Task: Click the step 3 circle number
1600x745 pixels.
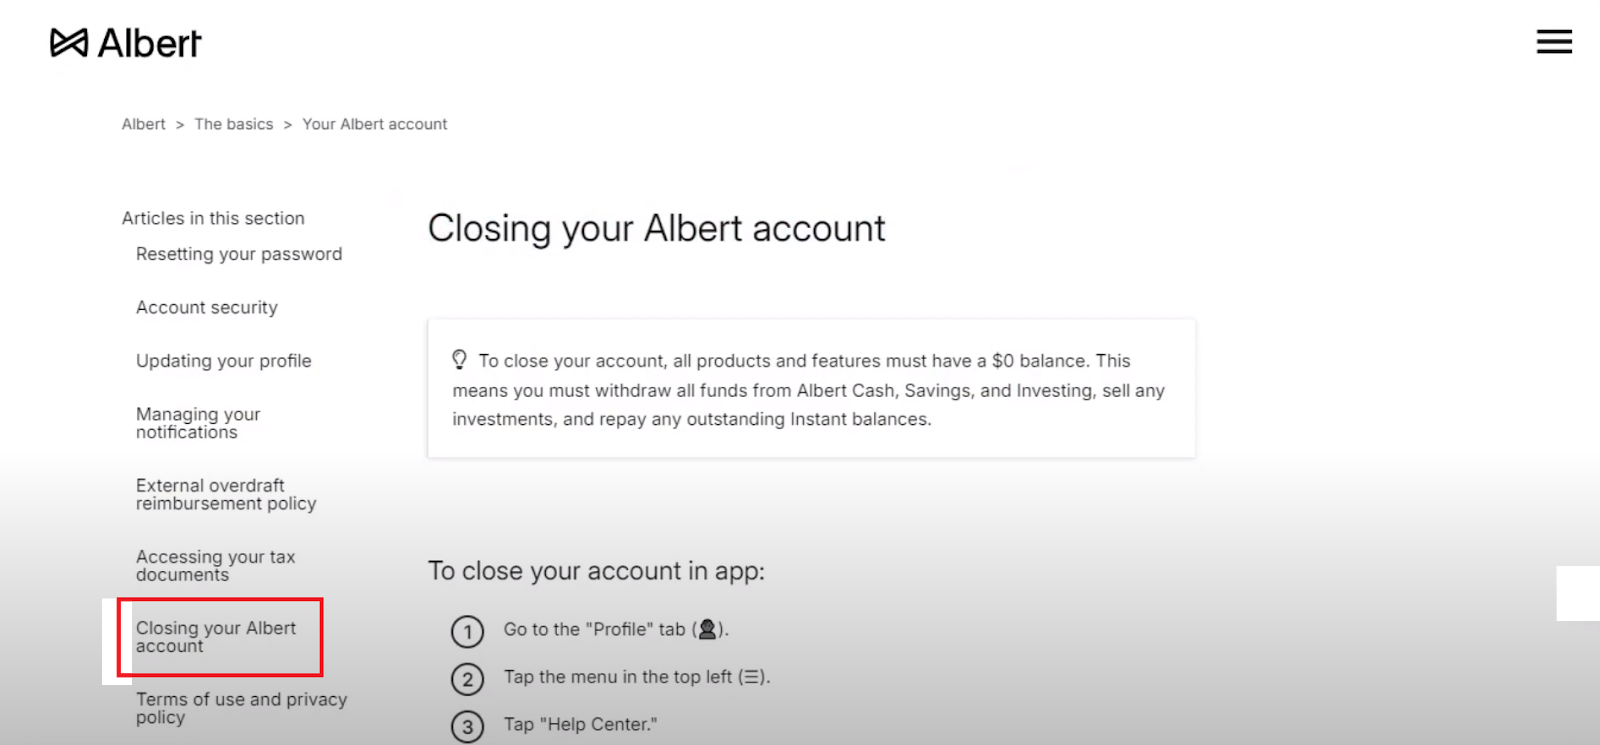Action: 467,727
